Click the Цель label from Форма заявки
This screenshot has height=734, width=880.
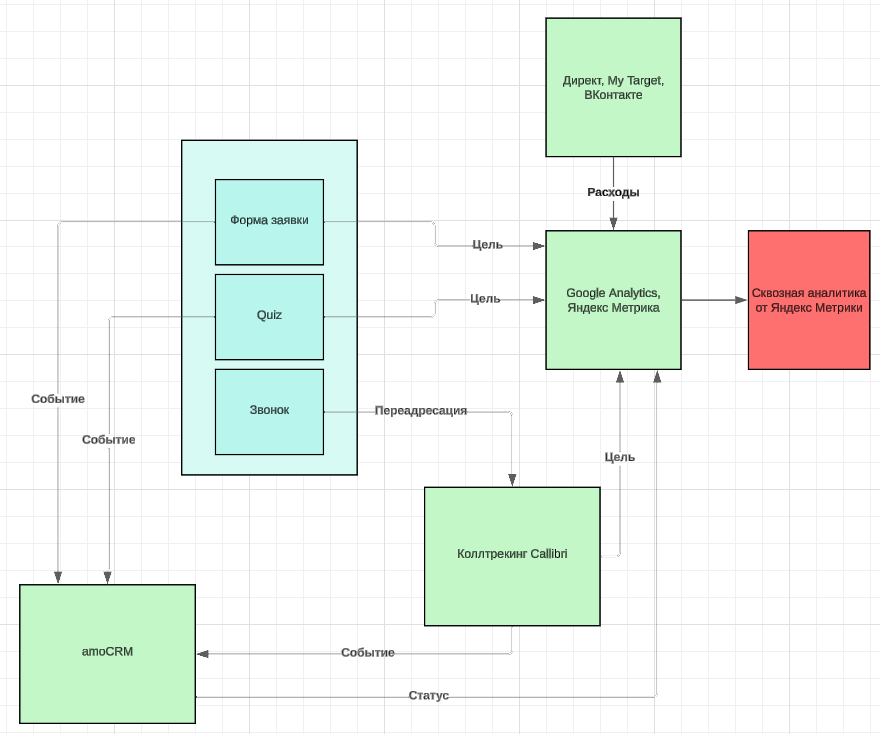click(487, 245)
